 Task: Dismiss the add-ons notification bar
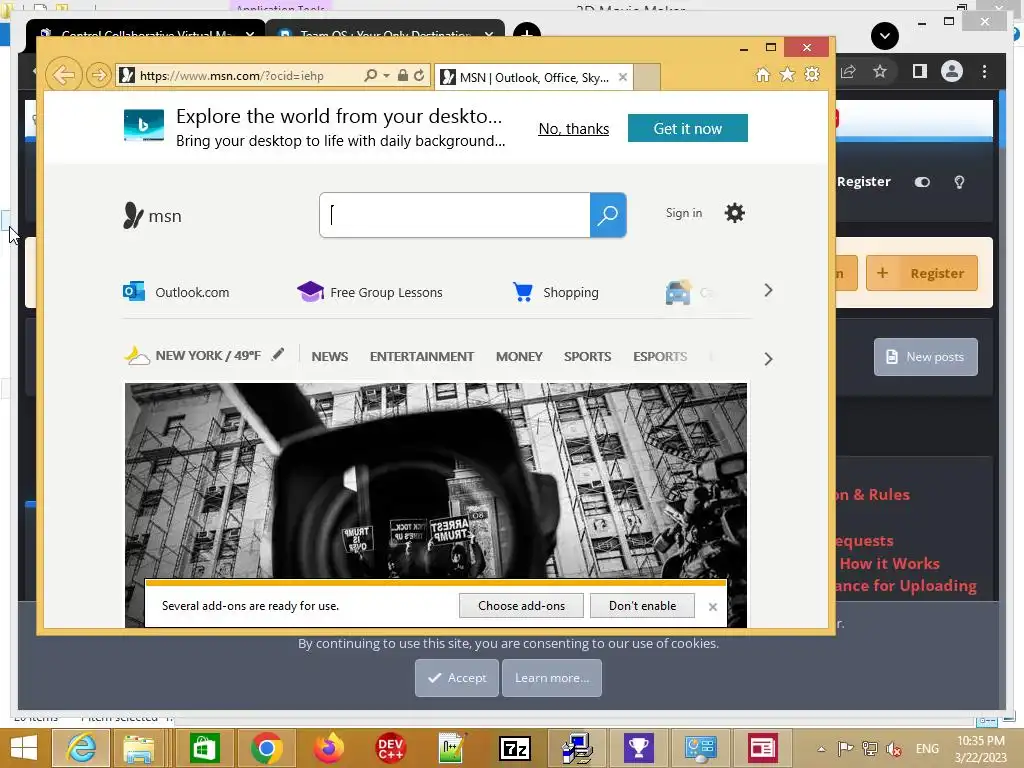coord(712,607)
